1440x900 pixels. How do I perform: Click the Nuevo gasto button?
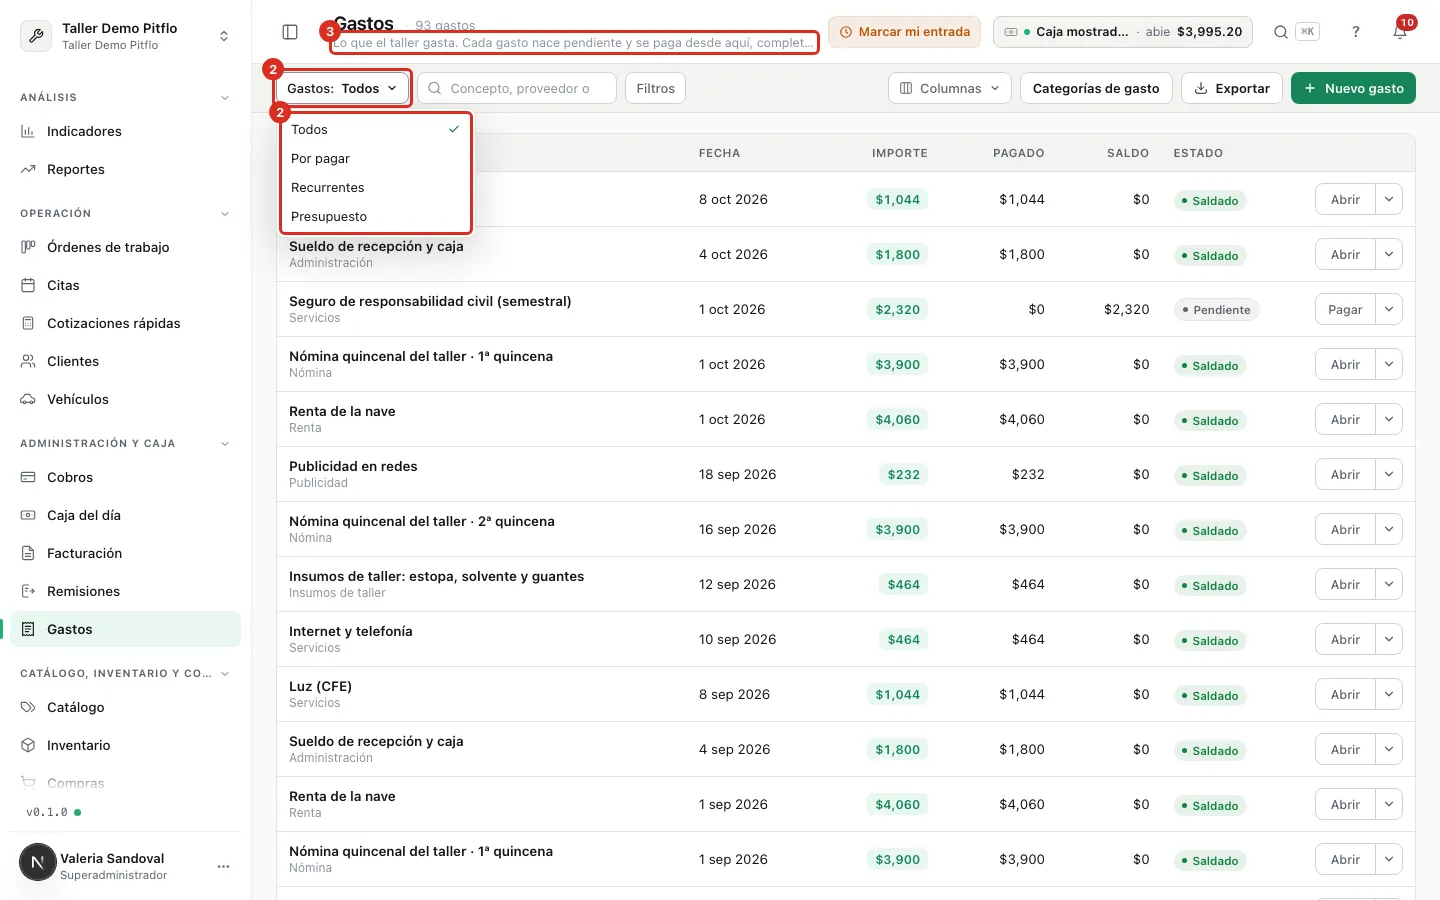pyautogui.click(x=1353, y=88)
